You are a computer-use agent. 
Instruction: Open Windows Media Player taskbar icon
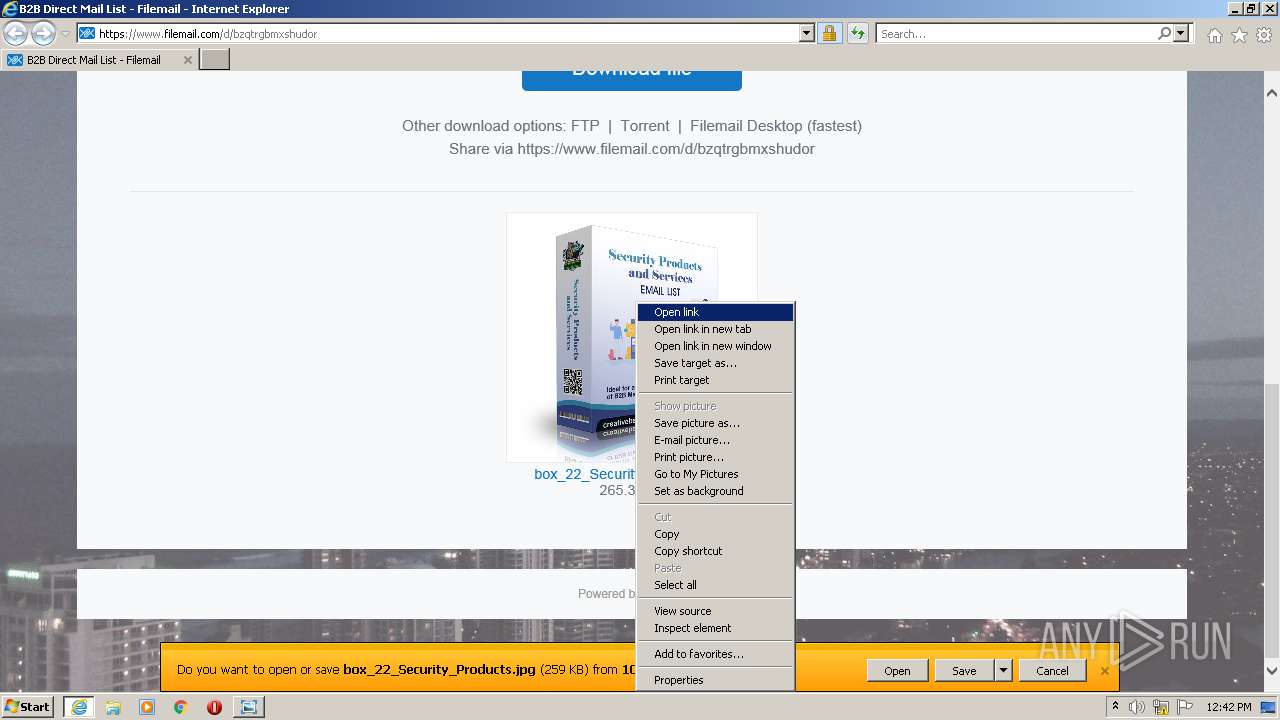coord(147,707)
